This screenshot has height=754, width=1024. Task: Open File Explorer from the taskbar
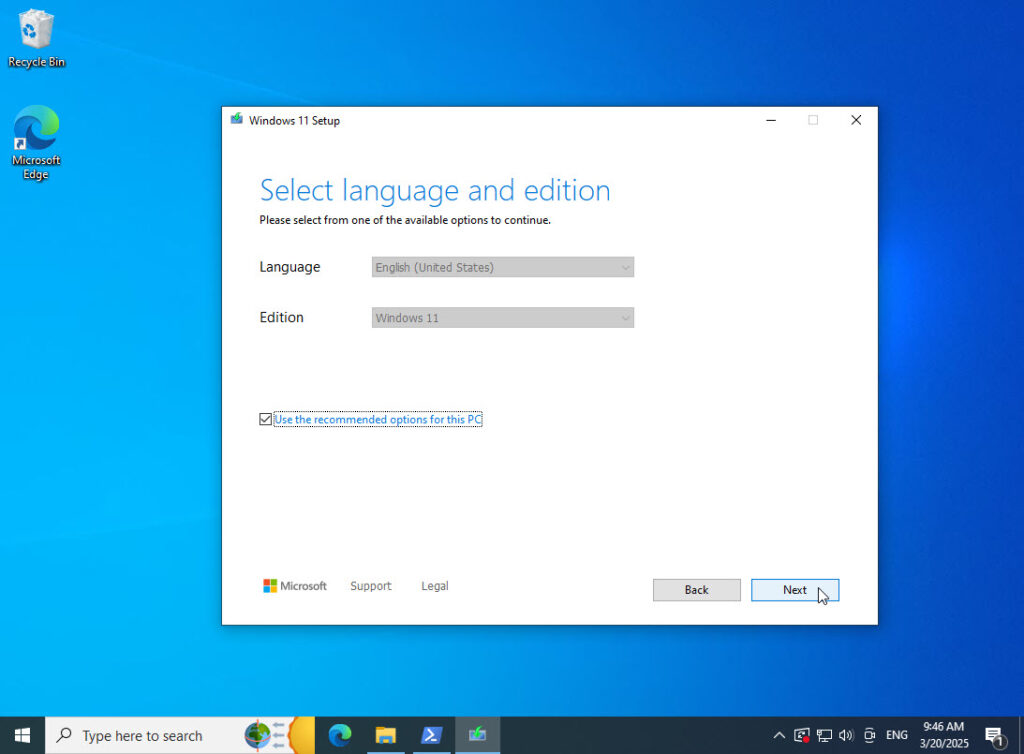pyautogui.click(x=385, y=735)
